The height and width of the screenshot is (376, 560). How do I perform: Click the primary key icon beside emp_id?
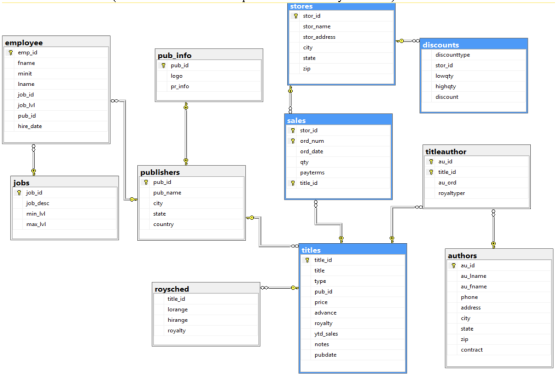[11, 52]
